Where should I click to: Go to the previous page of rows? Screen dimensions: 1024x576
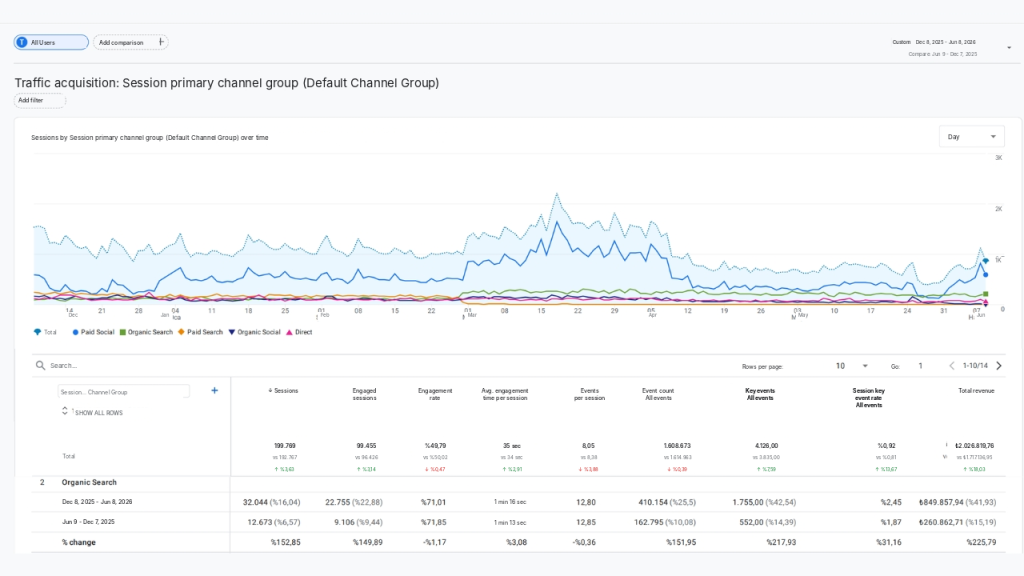click(x=952, y=366)
